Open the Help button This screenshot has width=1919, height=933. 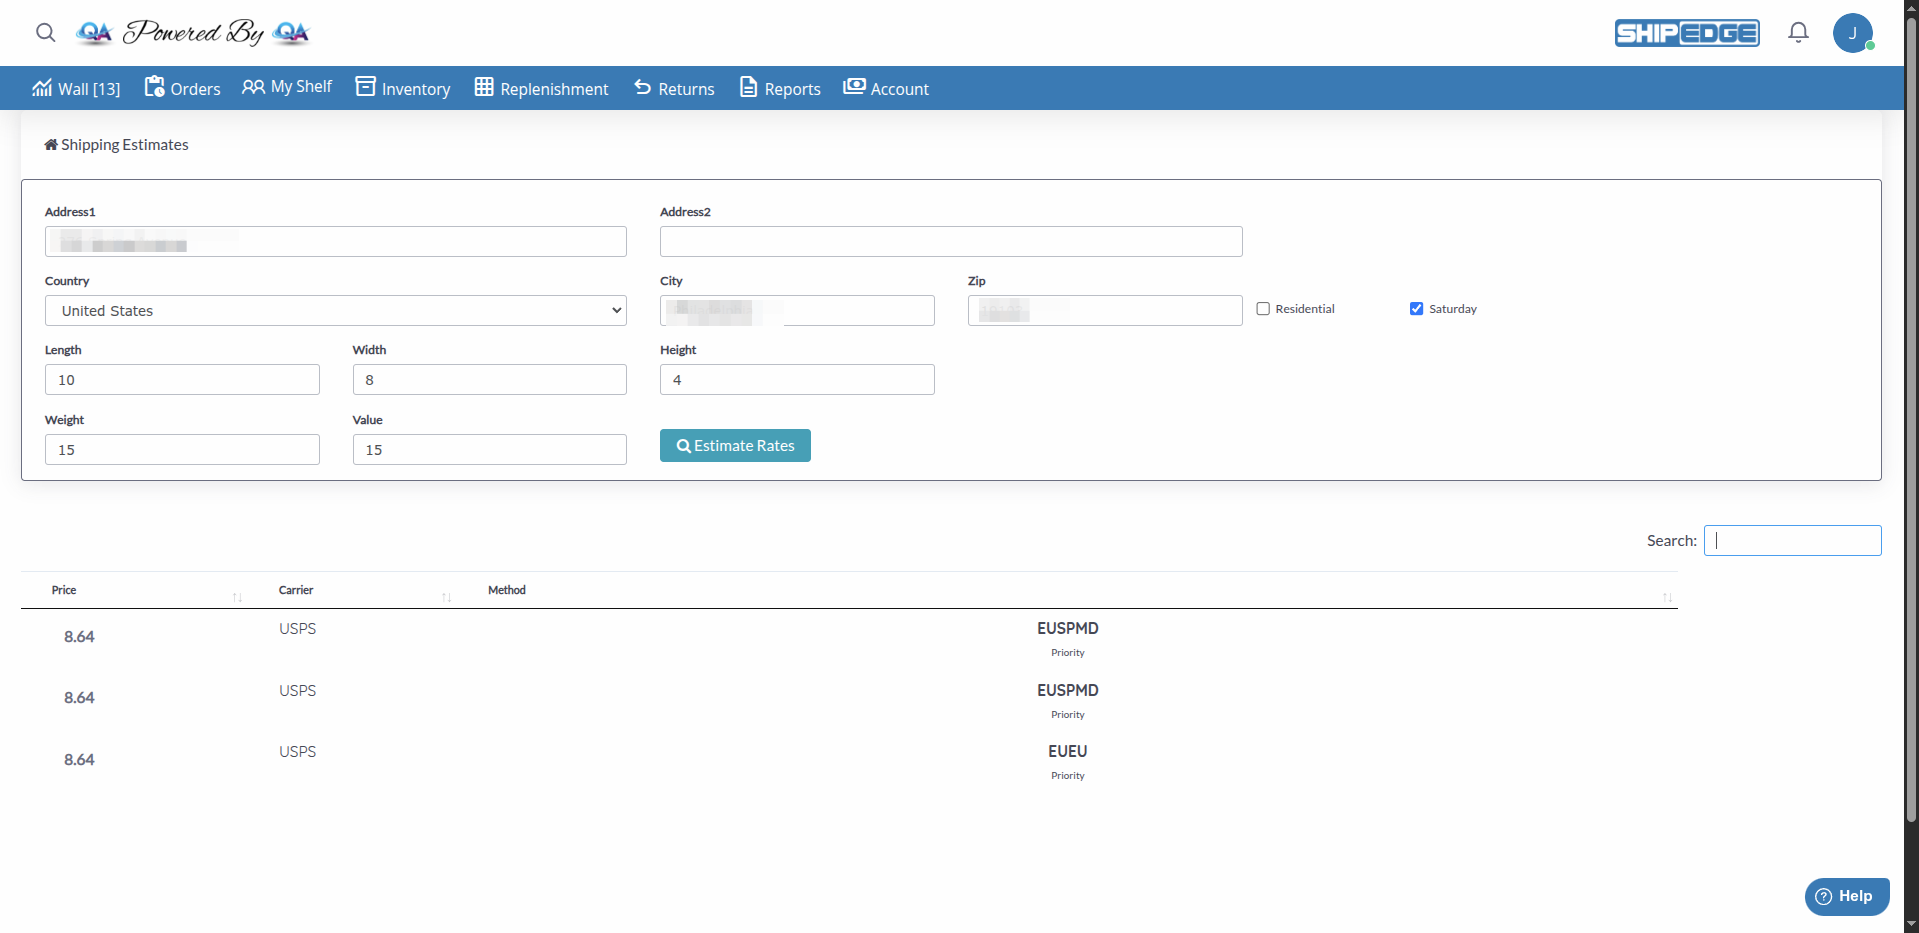[x=1845, y=896]
